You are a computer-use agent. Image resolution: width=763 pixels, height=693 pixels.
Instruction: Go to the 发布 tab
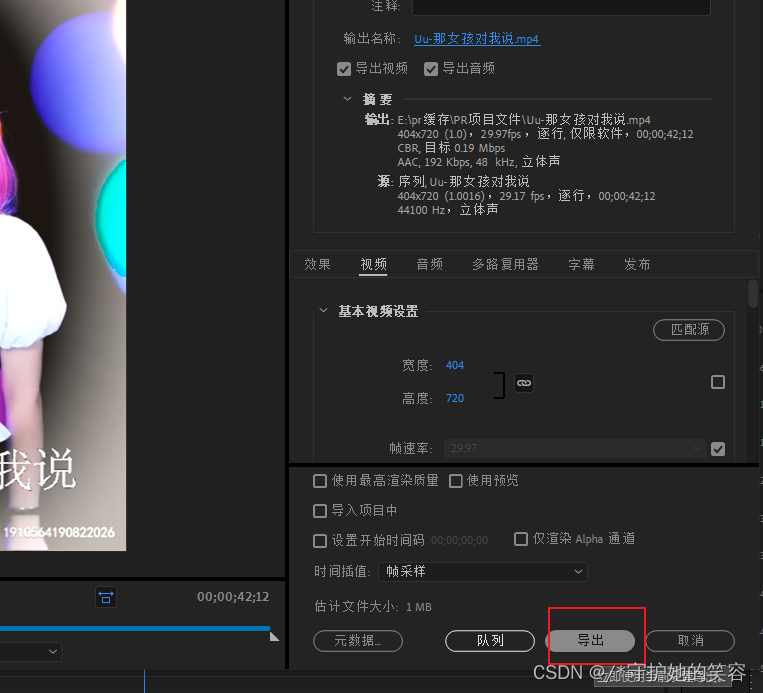click(x=637, y=264)
